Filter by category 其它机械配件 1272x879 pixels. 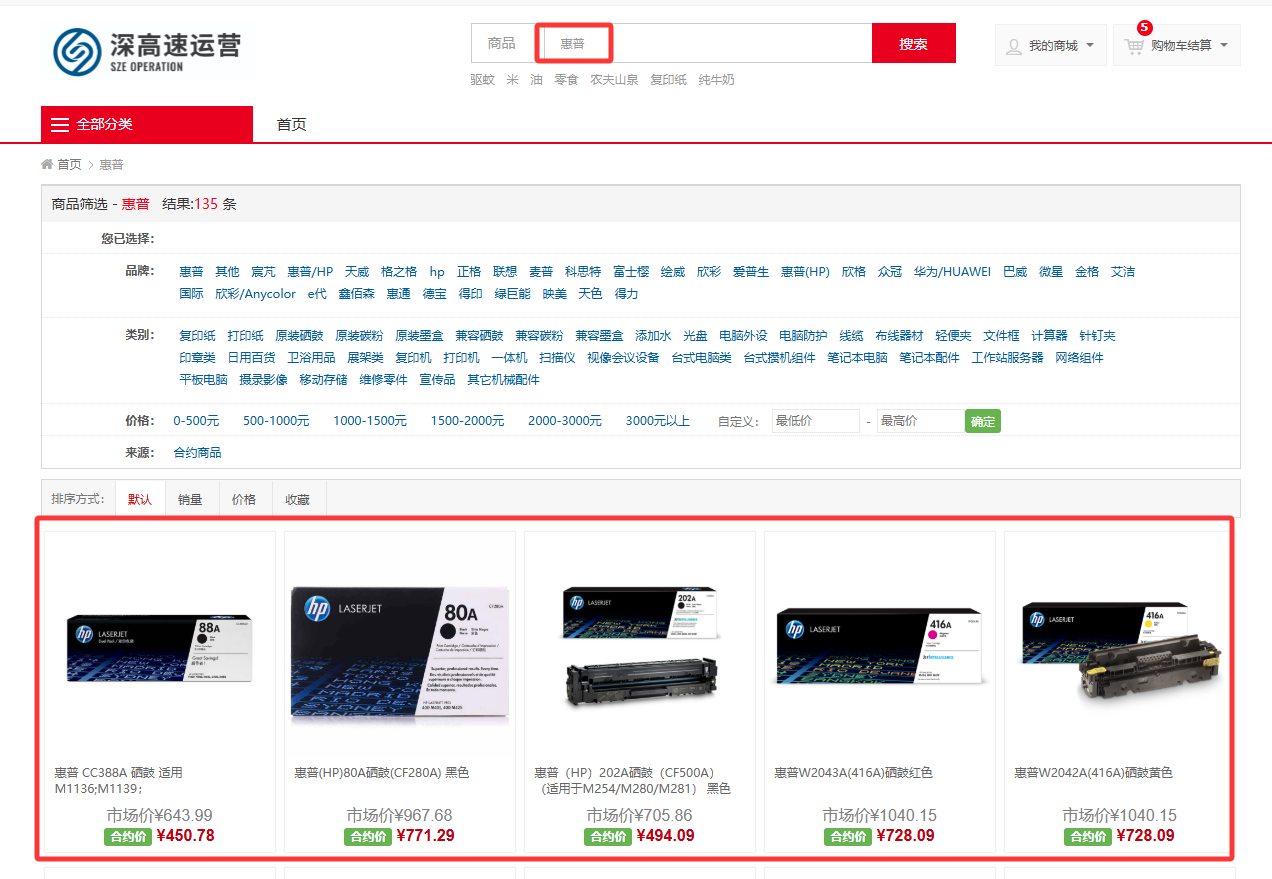click(x=503, y=380)
